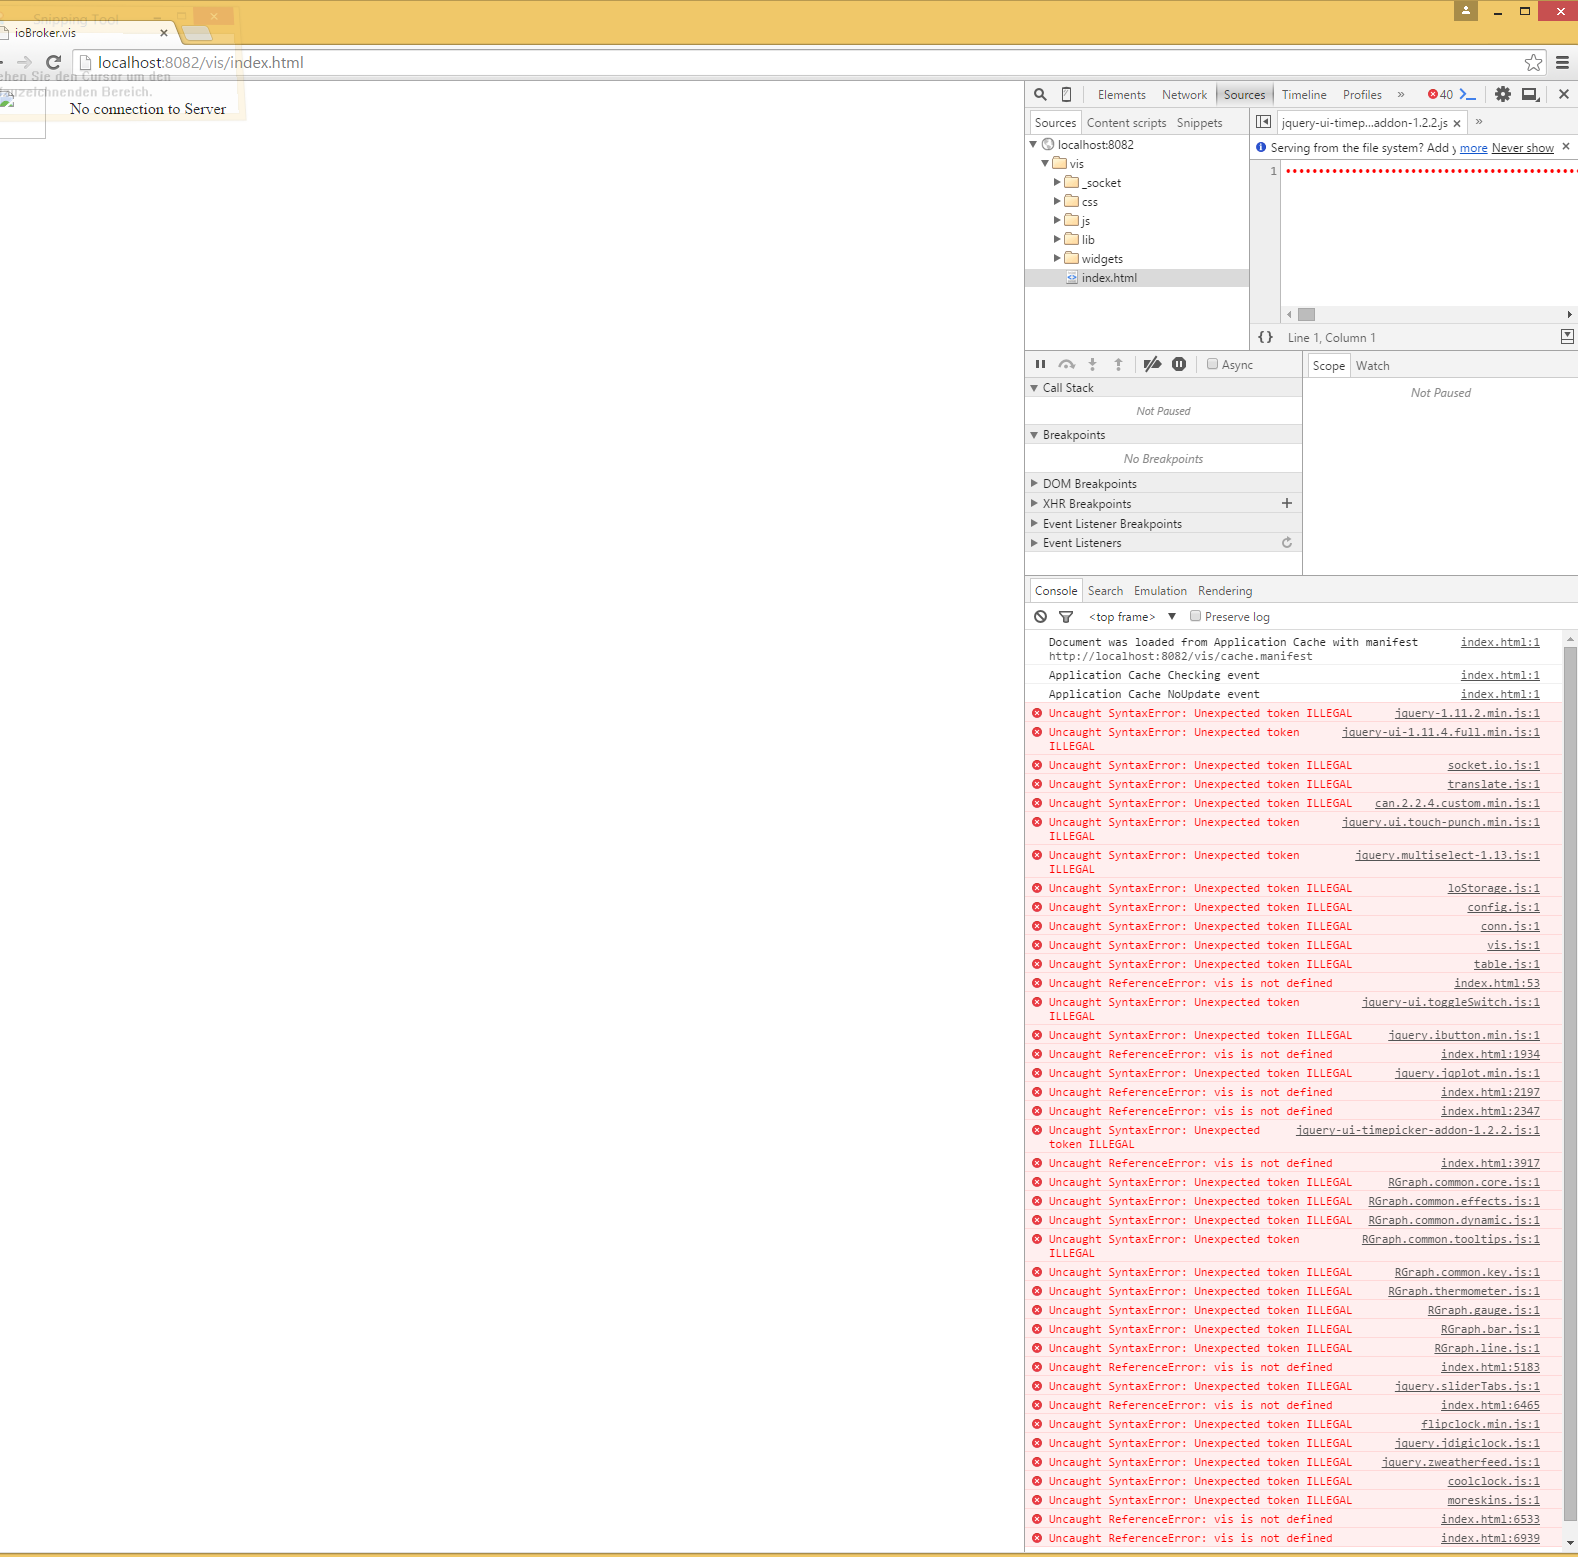Focus the address bar showing localhost:8082/vis/index.html
Screen dimensions: 1578x1557
pos(800,62)
